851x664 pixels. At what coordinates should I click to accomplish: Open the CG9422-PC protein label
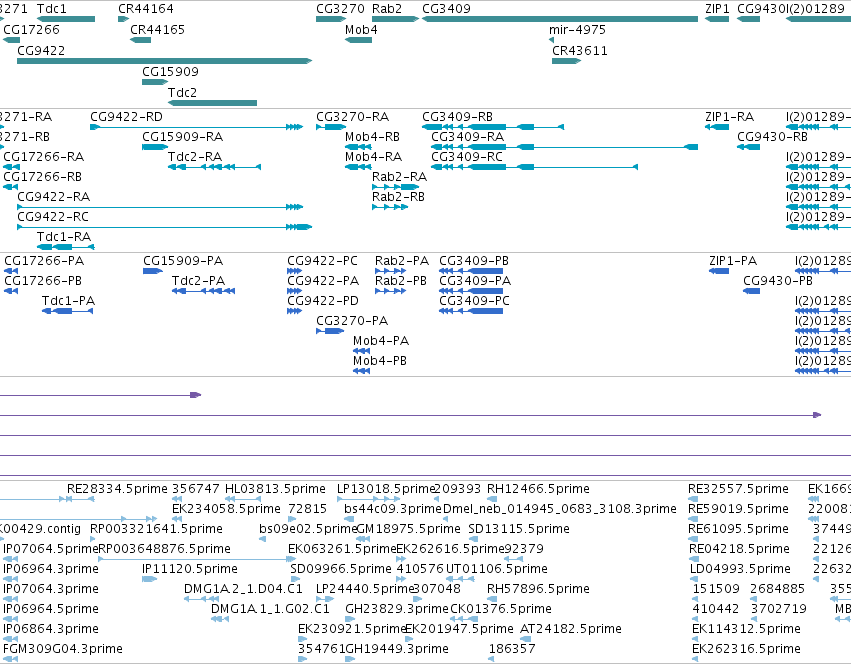[322, 261]
